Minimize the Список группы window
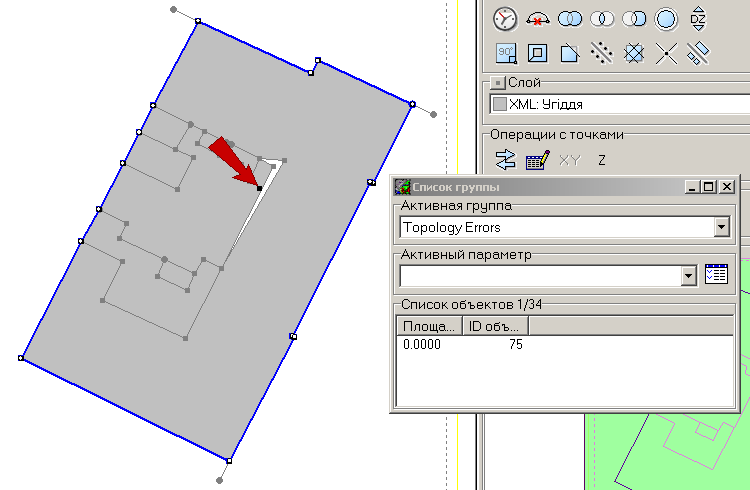This screenshot has width=750, height=490. pos(692,187)
